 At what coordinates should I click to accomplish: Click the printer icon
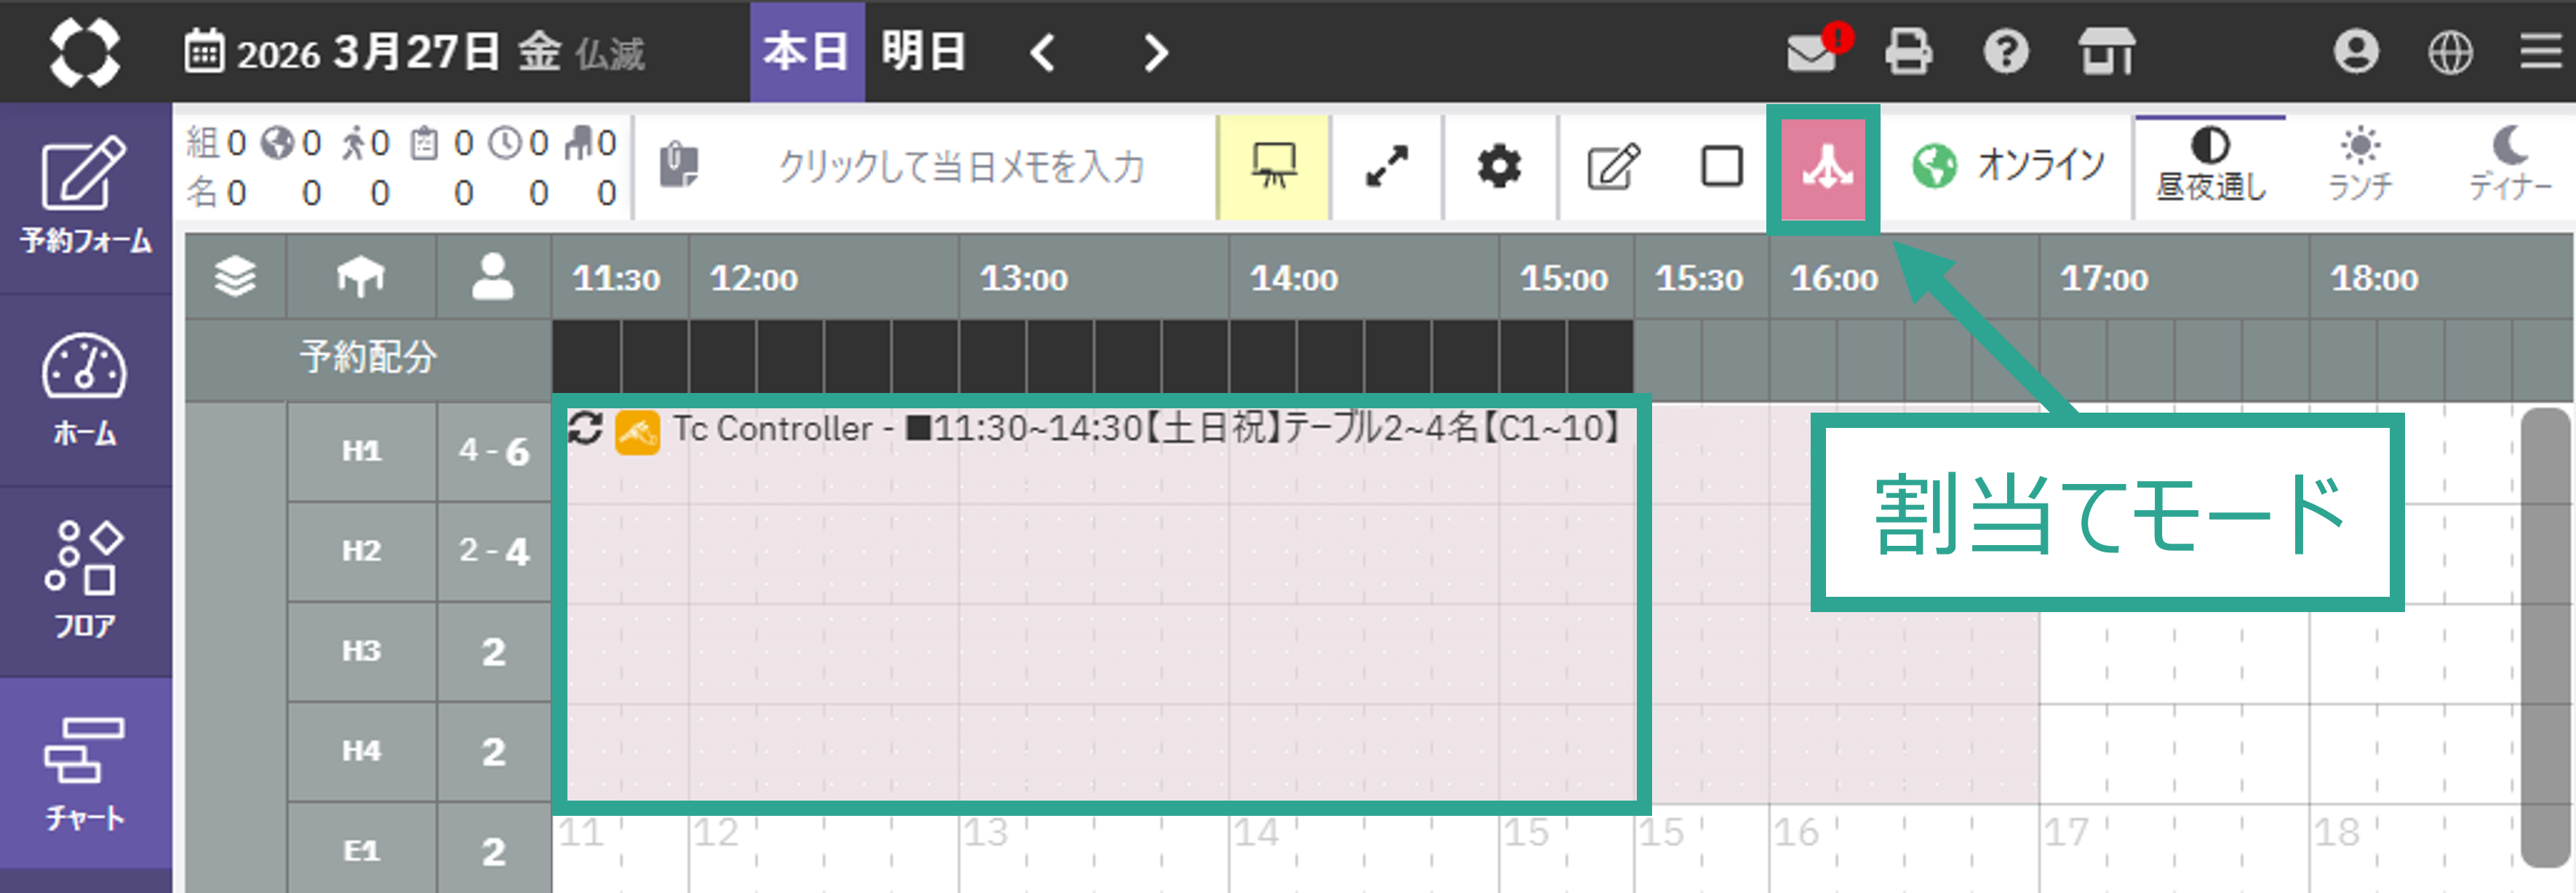(1909, 52)
